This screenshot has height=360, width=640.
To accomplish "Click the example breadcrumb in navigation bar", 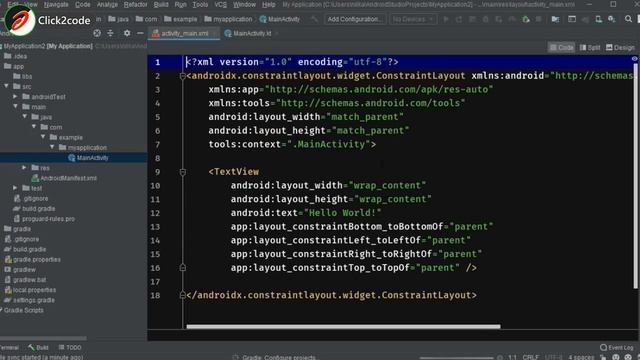I will click(180, 19).
